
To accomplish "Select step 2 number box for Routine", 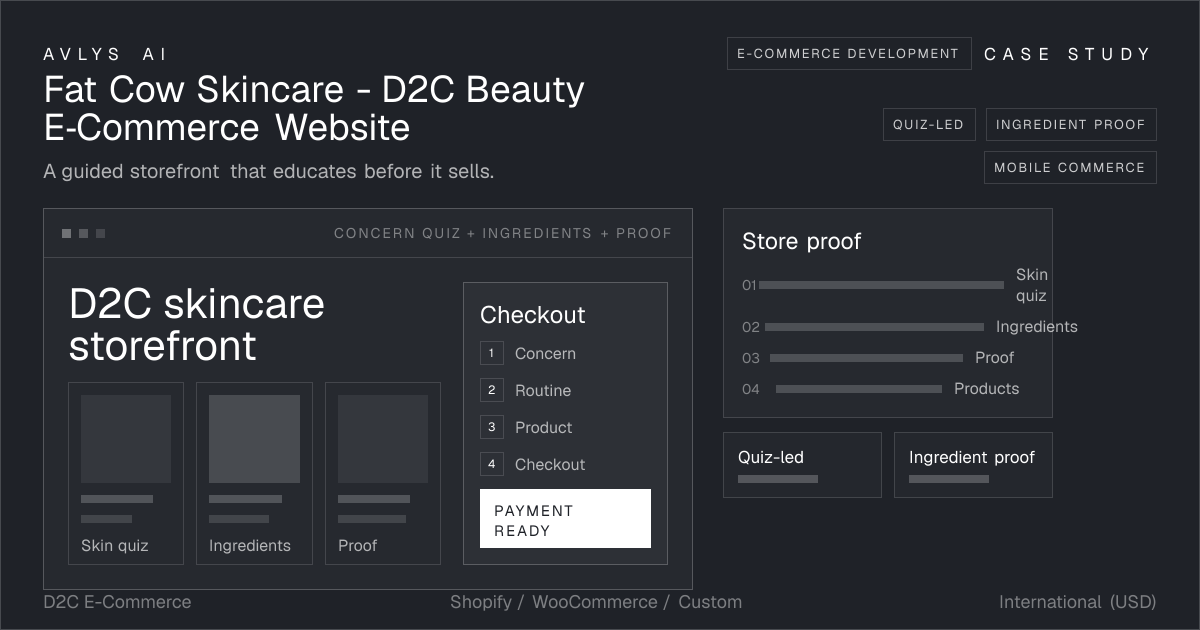I will pos(491,390).
